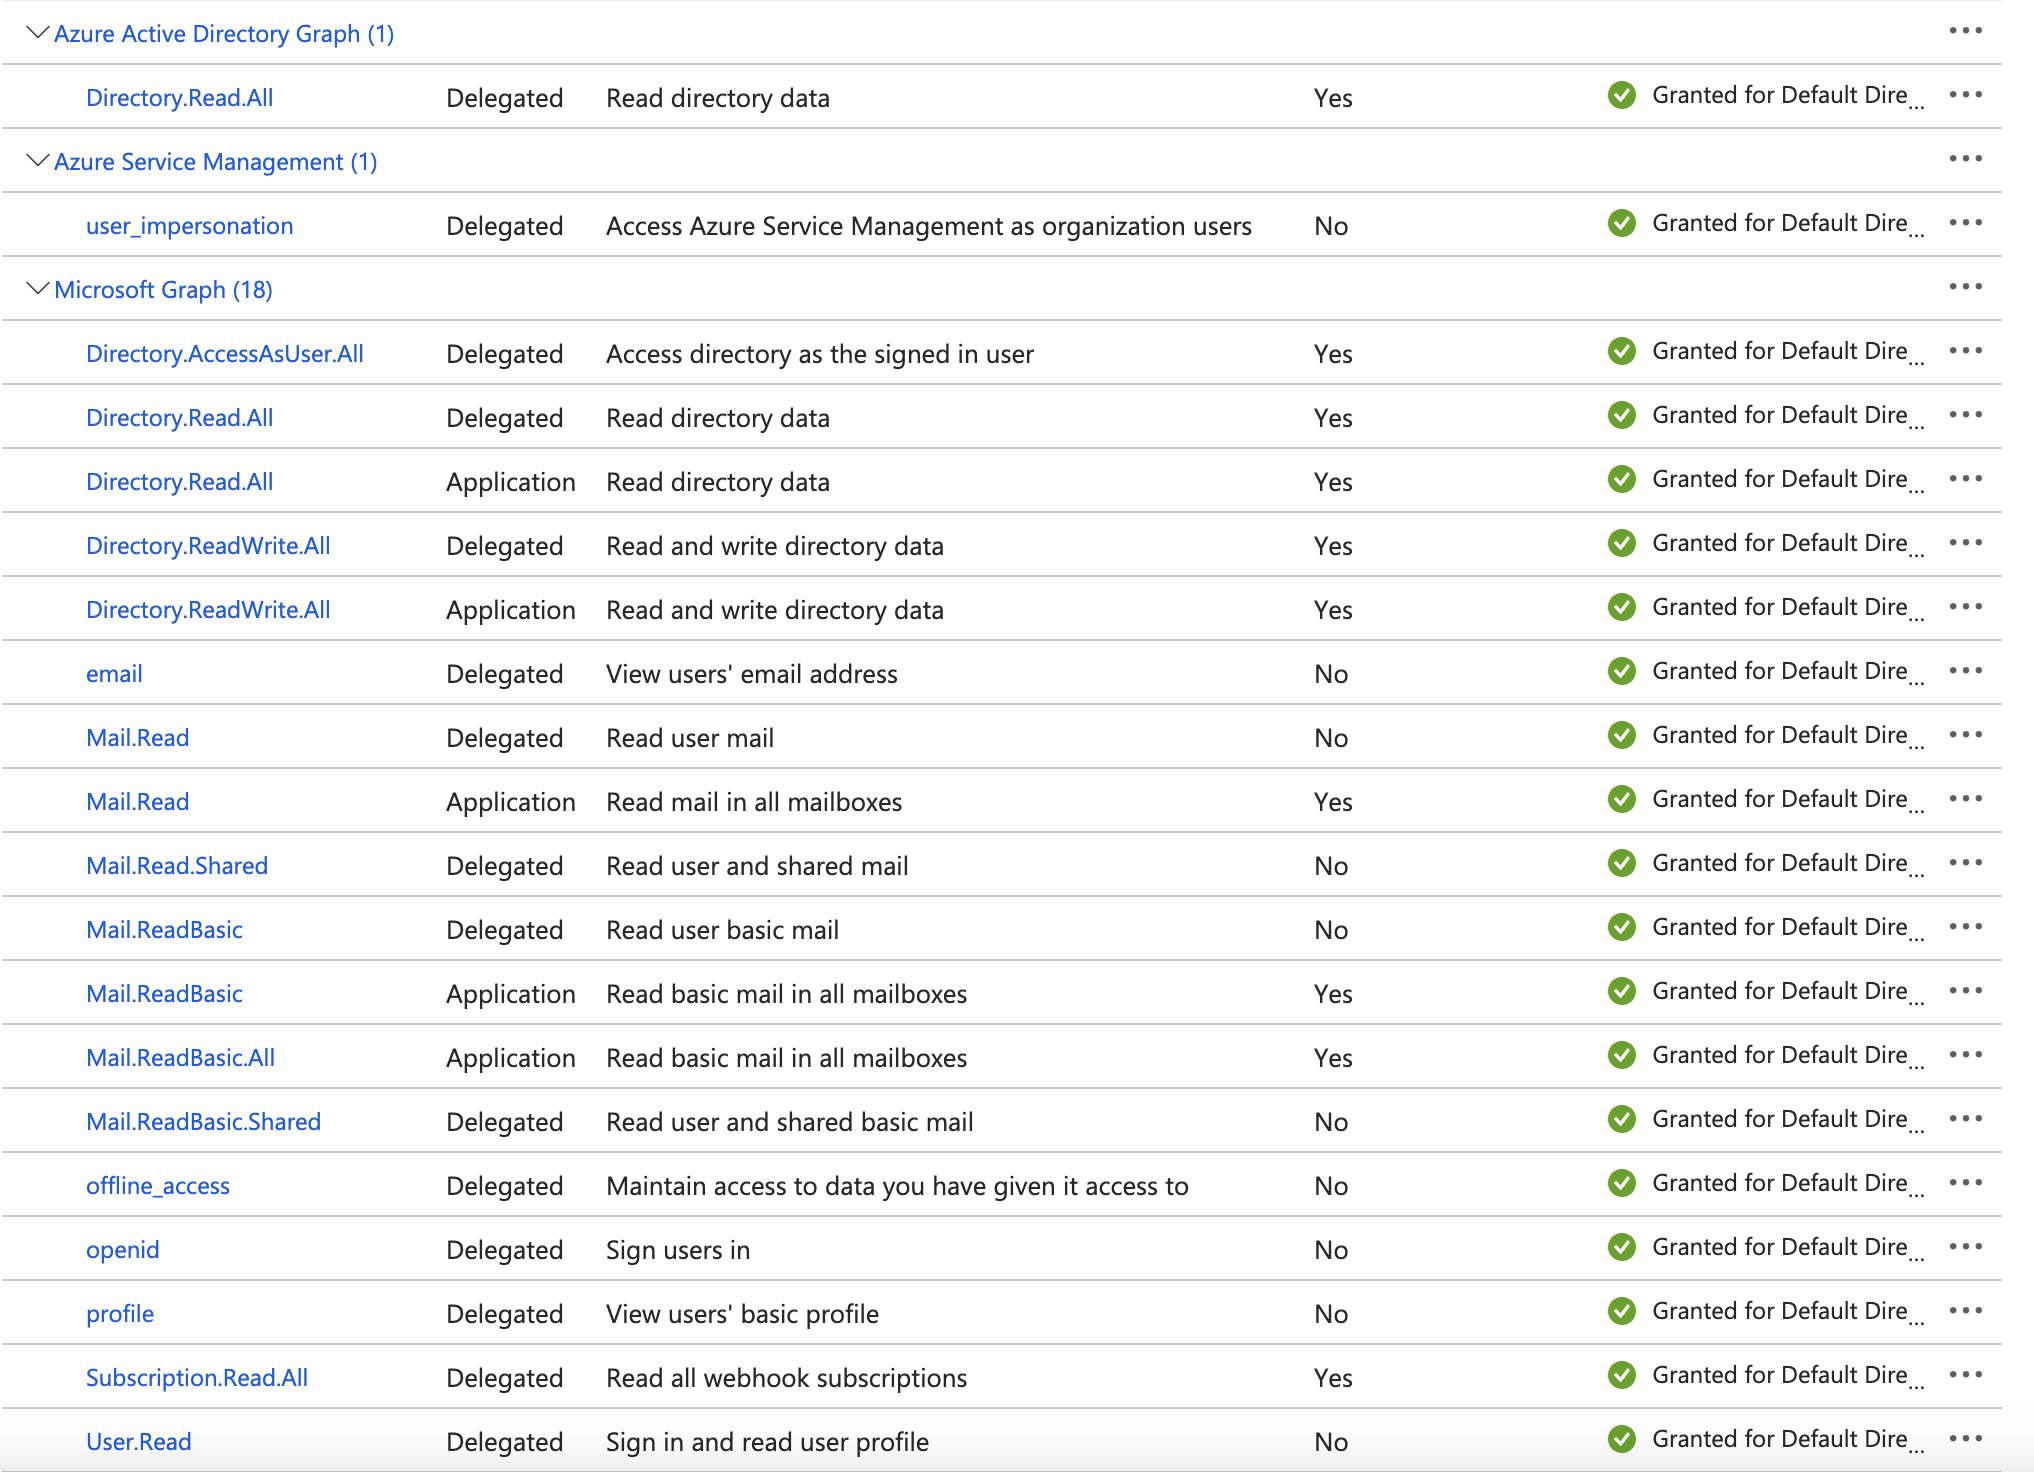This screenshot has height=1472, width=2034.
Task: Collapse the Azure Service Management section
Action: click(36, 159)
